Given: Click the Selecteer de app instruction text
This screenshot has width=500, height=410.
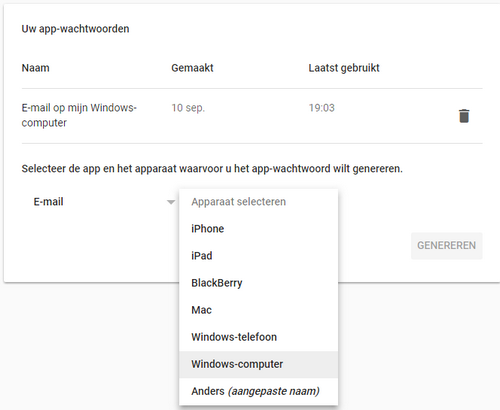Looking at the screenshot, I should pyautogui.click(x=212, y=169).
